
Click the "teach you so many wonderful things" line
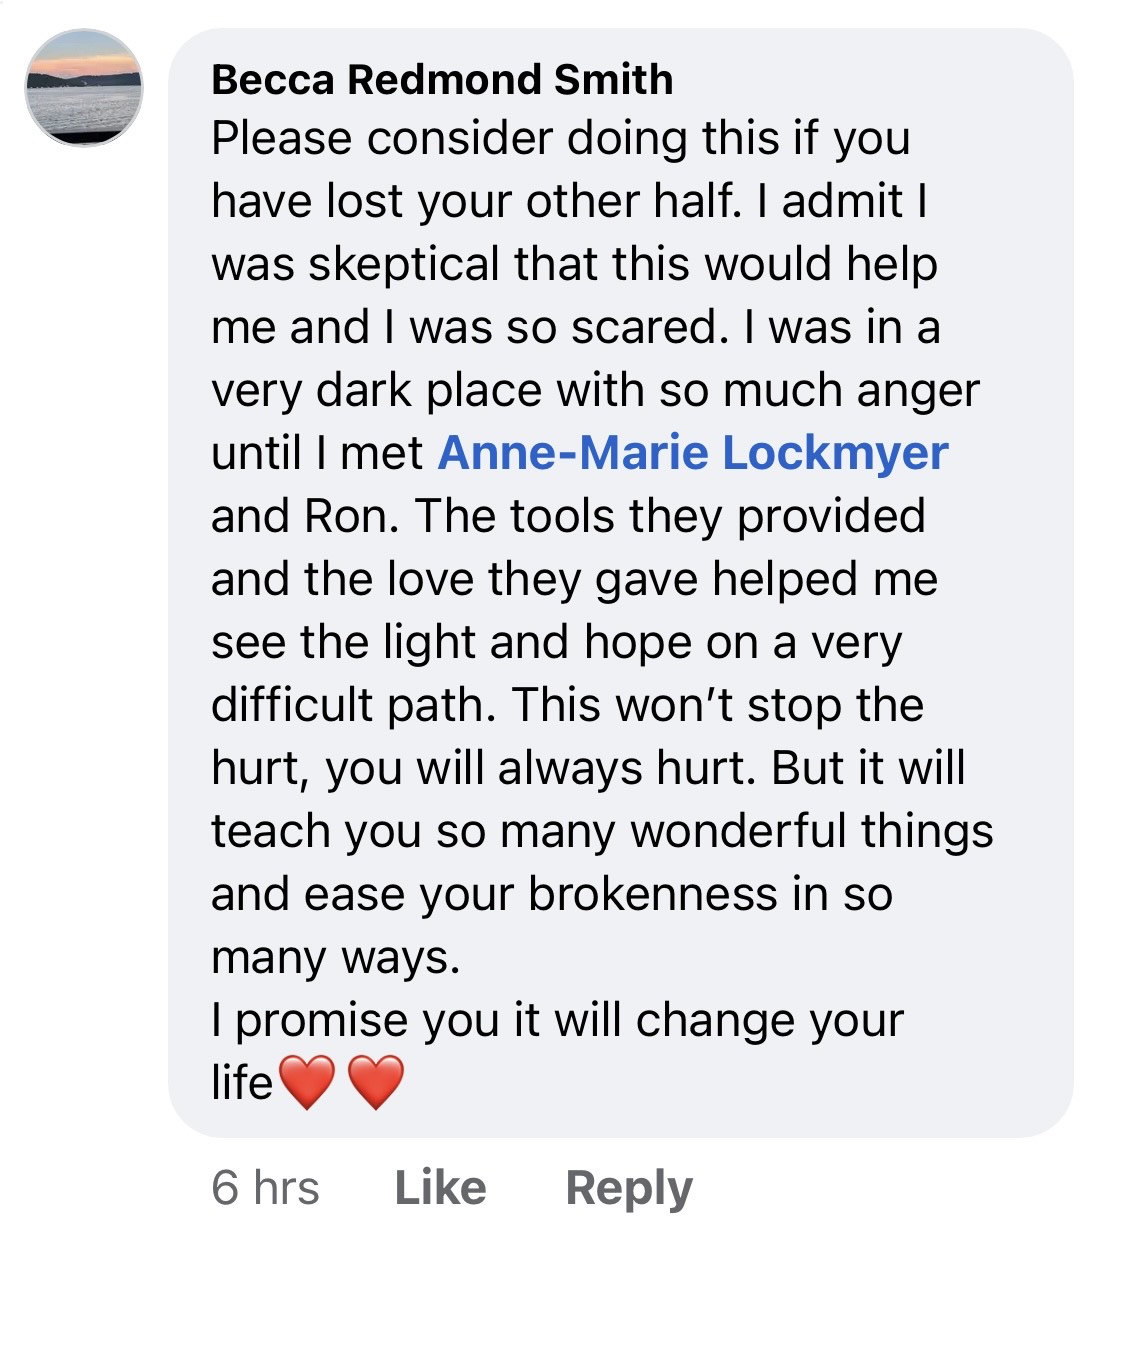602,832
